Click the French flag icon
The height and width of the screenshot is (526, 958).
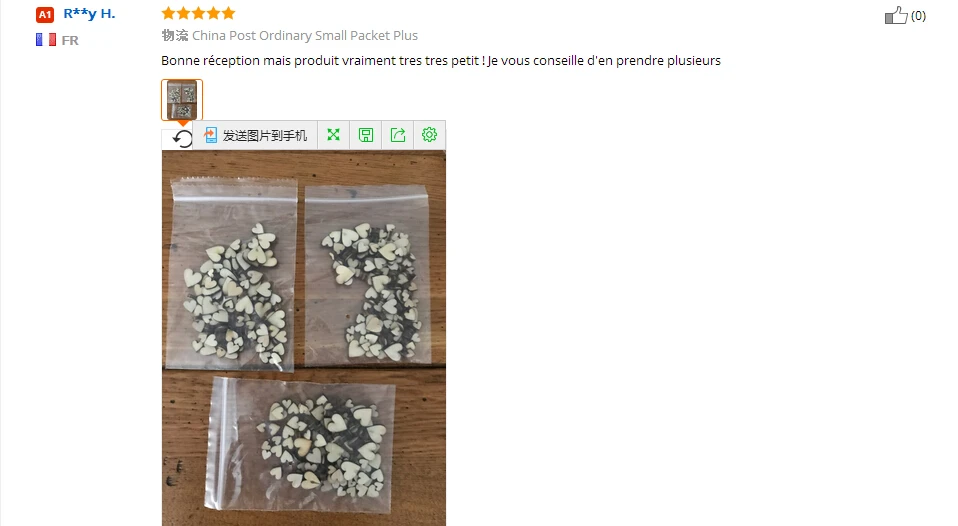coord(46,40)
